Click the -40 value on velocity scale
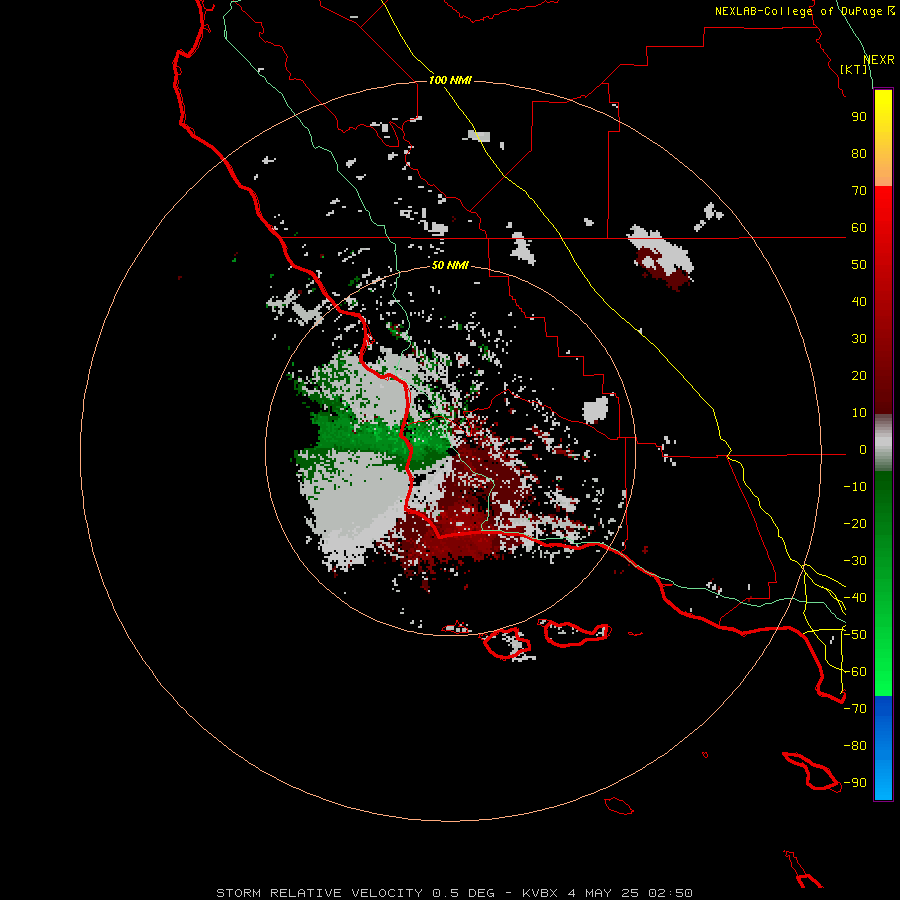The height and width of the screenshot is (900, 900). (855, 598)
